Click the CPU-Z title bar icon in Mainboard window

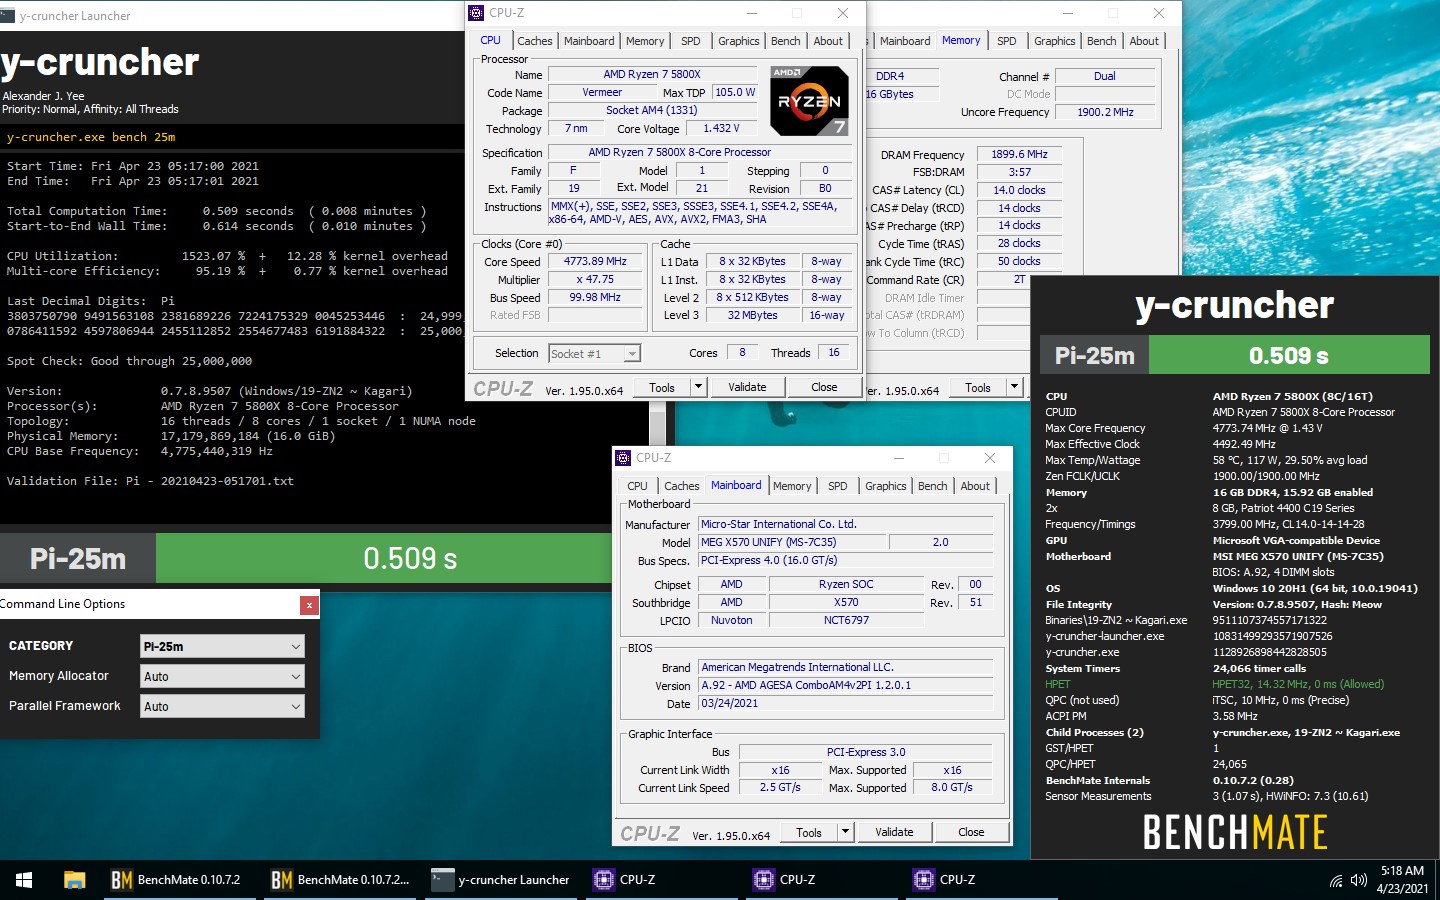623,457
